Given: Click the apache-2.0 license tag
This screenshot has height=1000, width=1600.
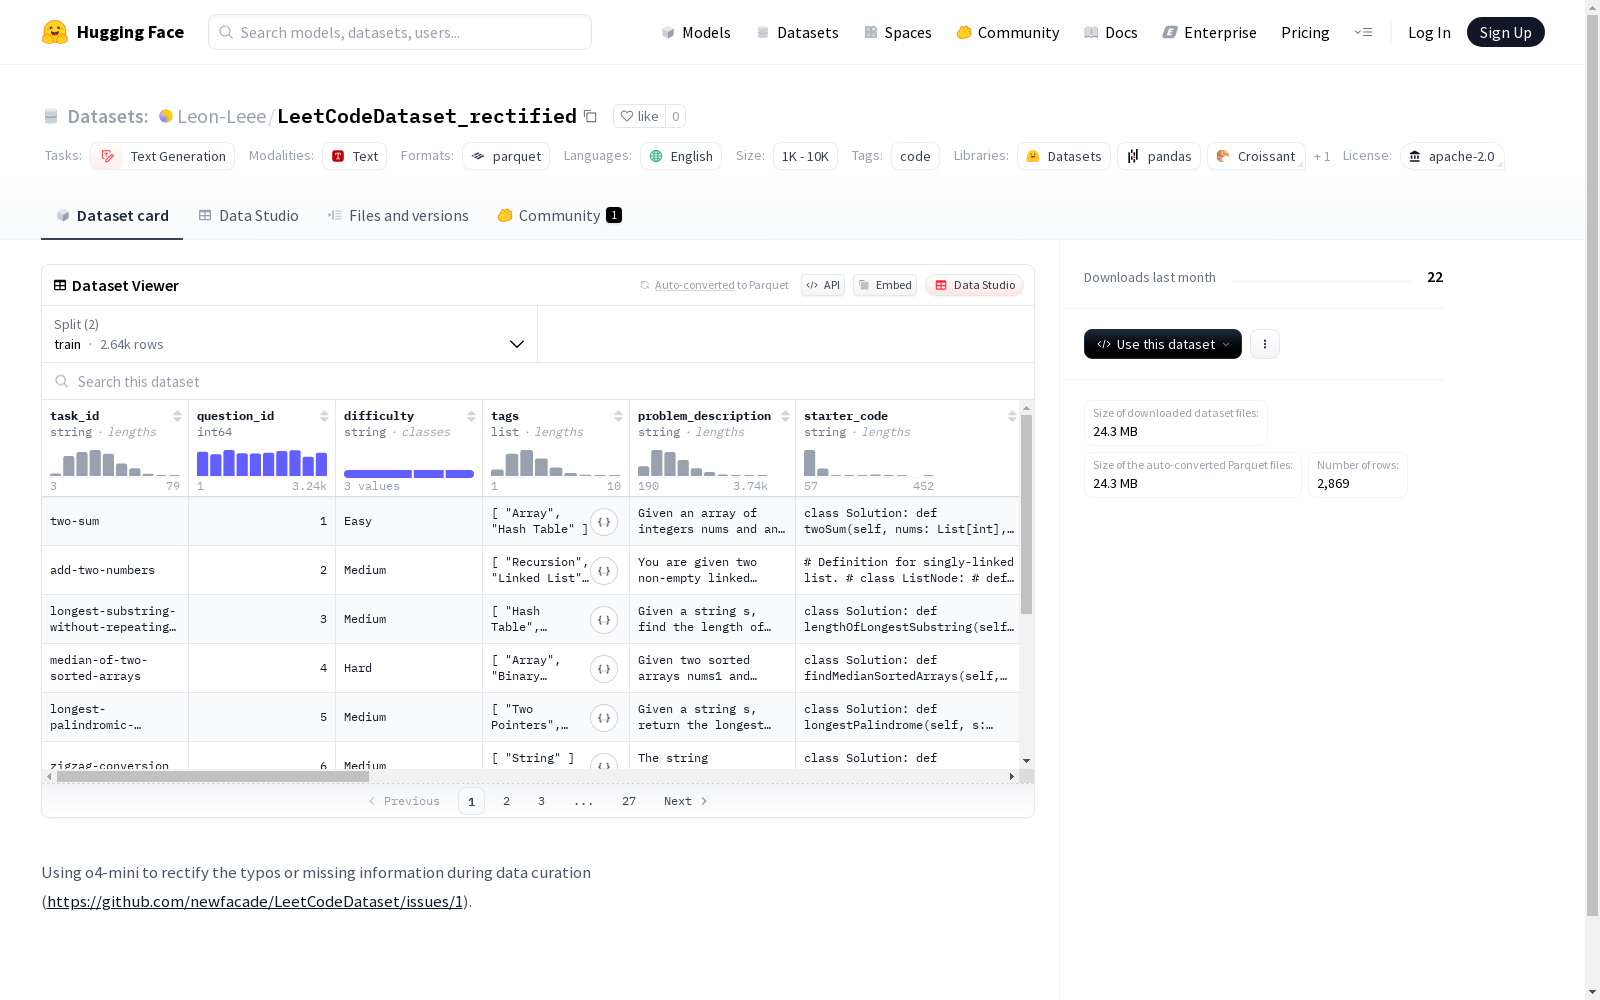Looking at the screenshot, I should pyautogui.click(x=1452, y=156).
